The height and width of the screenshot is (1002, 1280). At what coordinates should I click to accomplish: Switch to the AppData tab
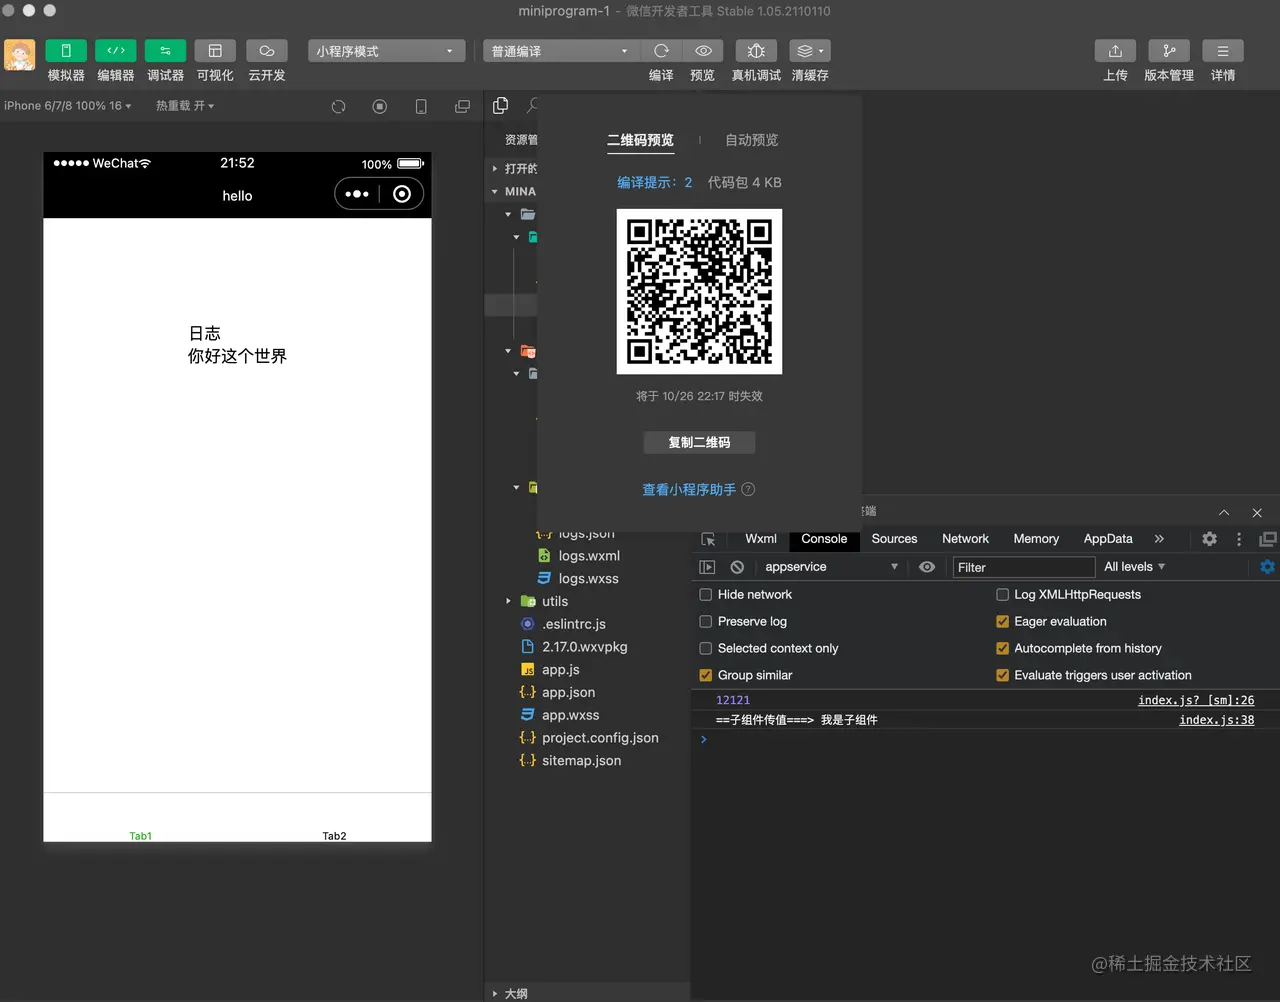pyautogui.click(x=1108, y=539)
